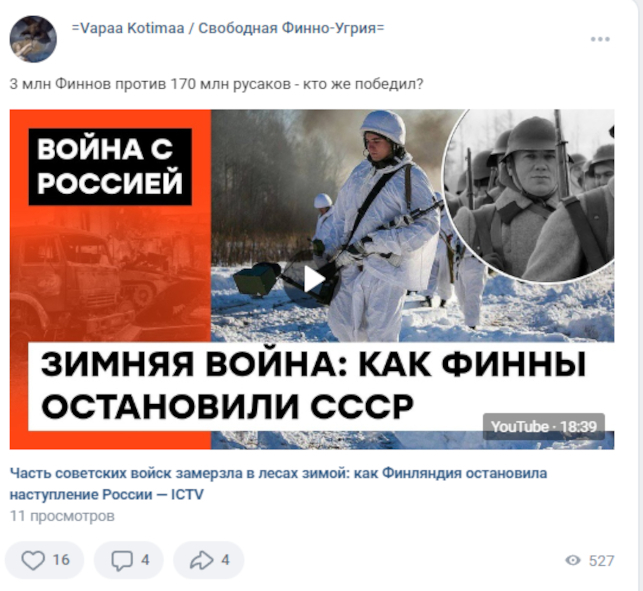Click the YouTube 18:39 duration badge
This screenshot has width=643, height=591.
pos(544,427)
